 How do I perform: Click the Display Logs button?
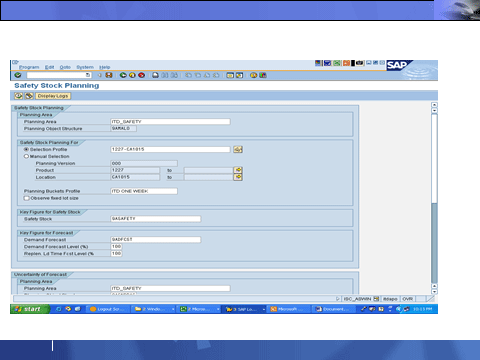pyautogui.click(x=53, y=96)
